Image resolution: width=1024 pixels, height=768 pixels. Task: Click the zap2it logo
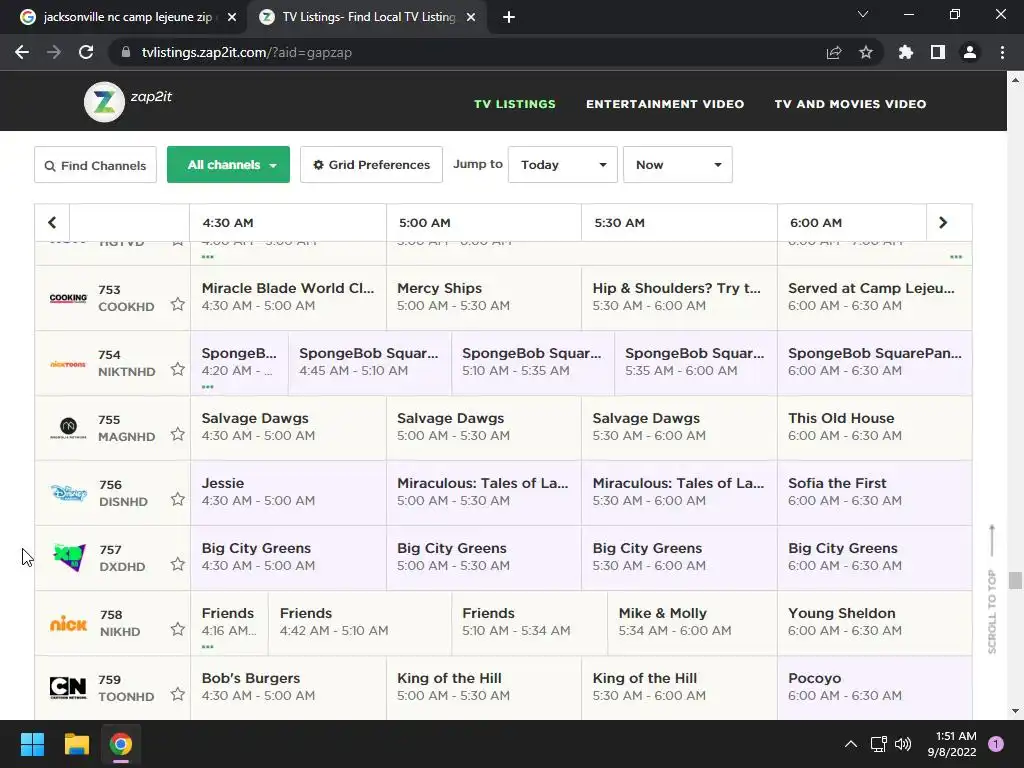128,101
